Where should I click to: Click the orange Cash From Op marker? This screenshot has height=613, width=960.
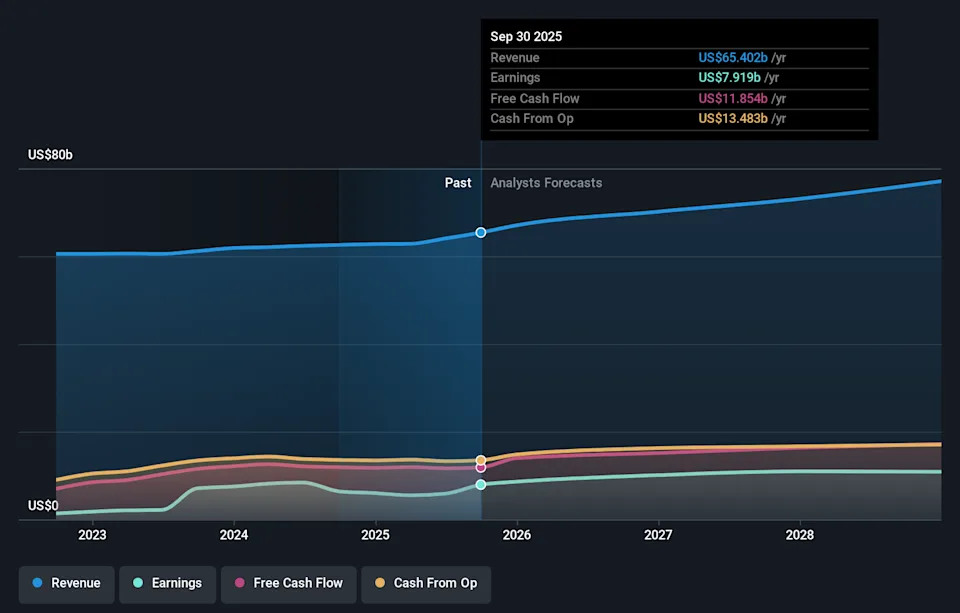[x=481, y=460]
